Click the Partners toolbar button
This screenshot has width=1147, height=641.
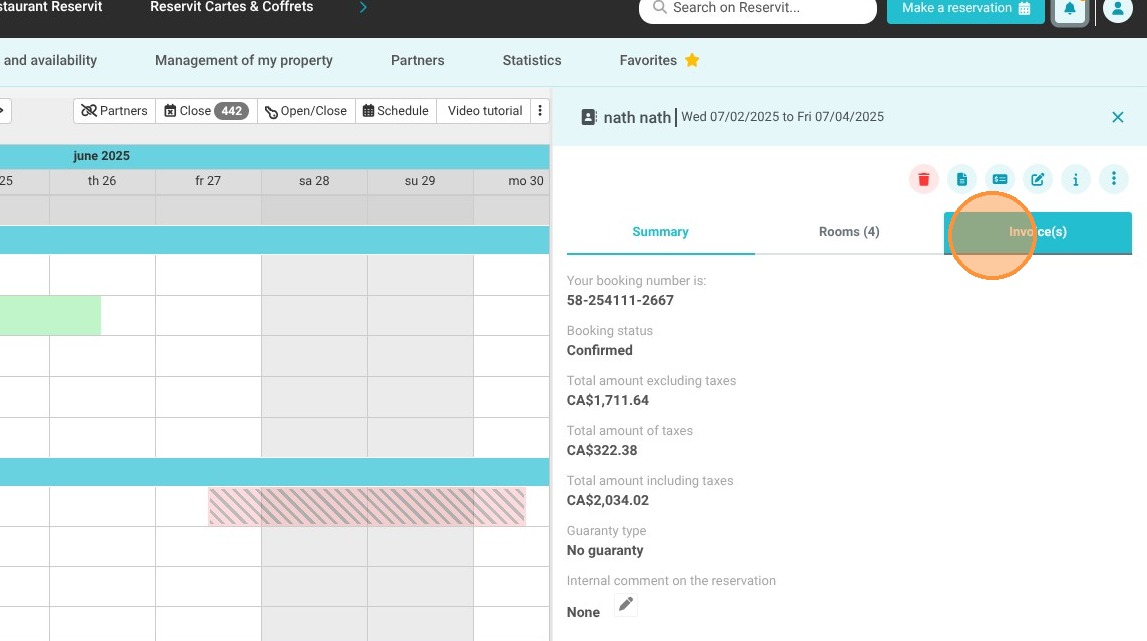point(115,110)
